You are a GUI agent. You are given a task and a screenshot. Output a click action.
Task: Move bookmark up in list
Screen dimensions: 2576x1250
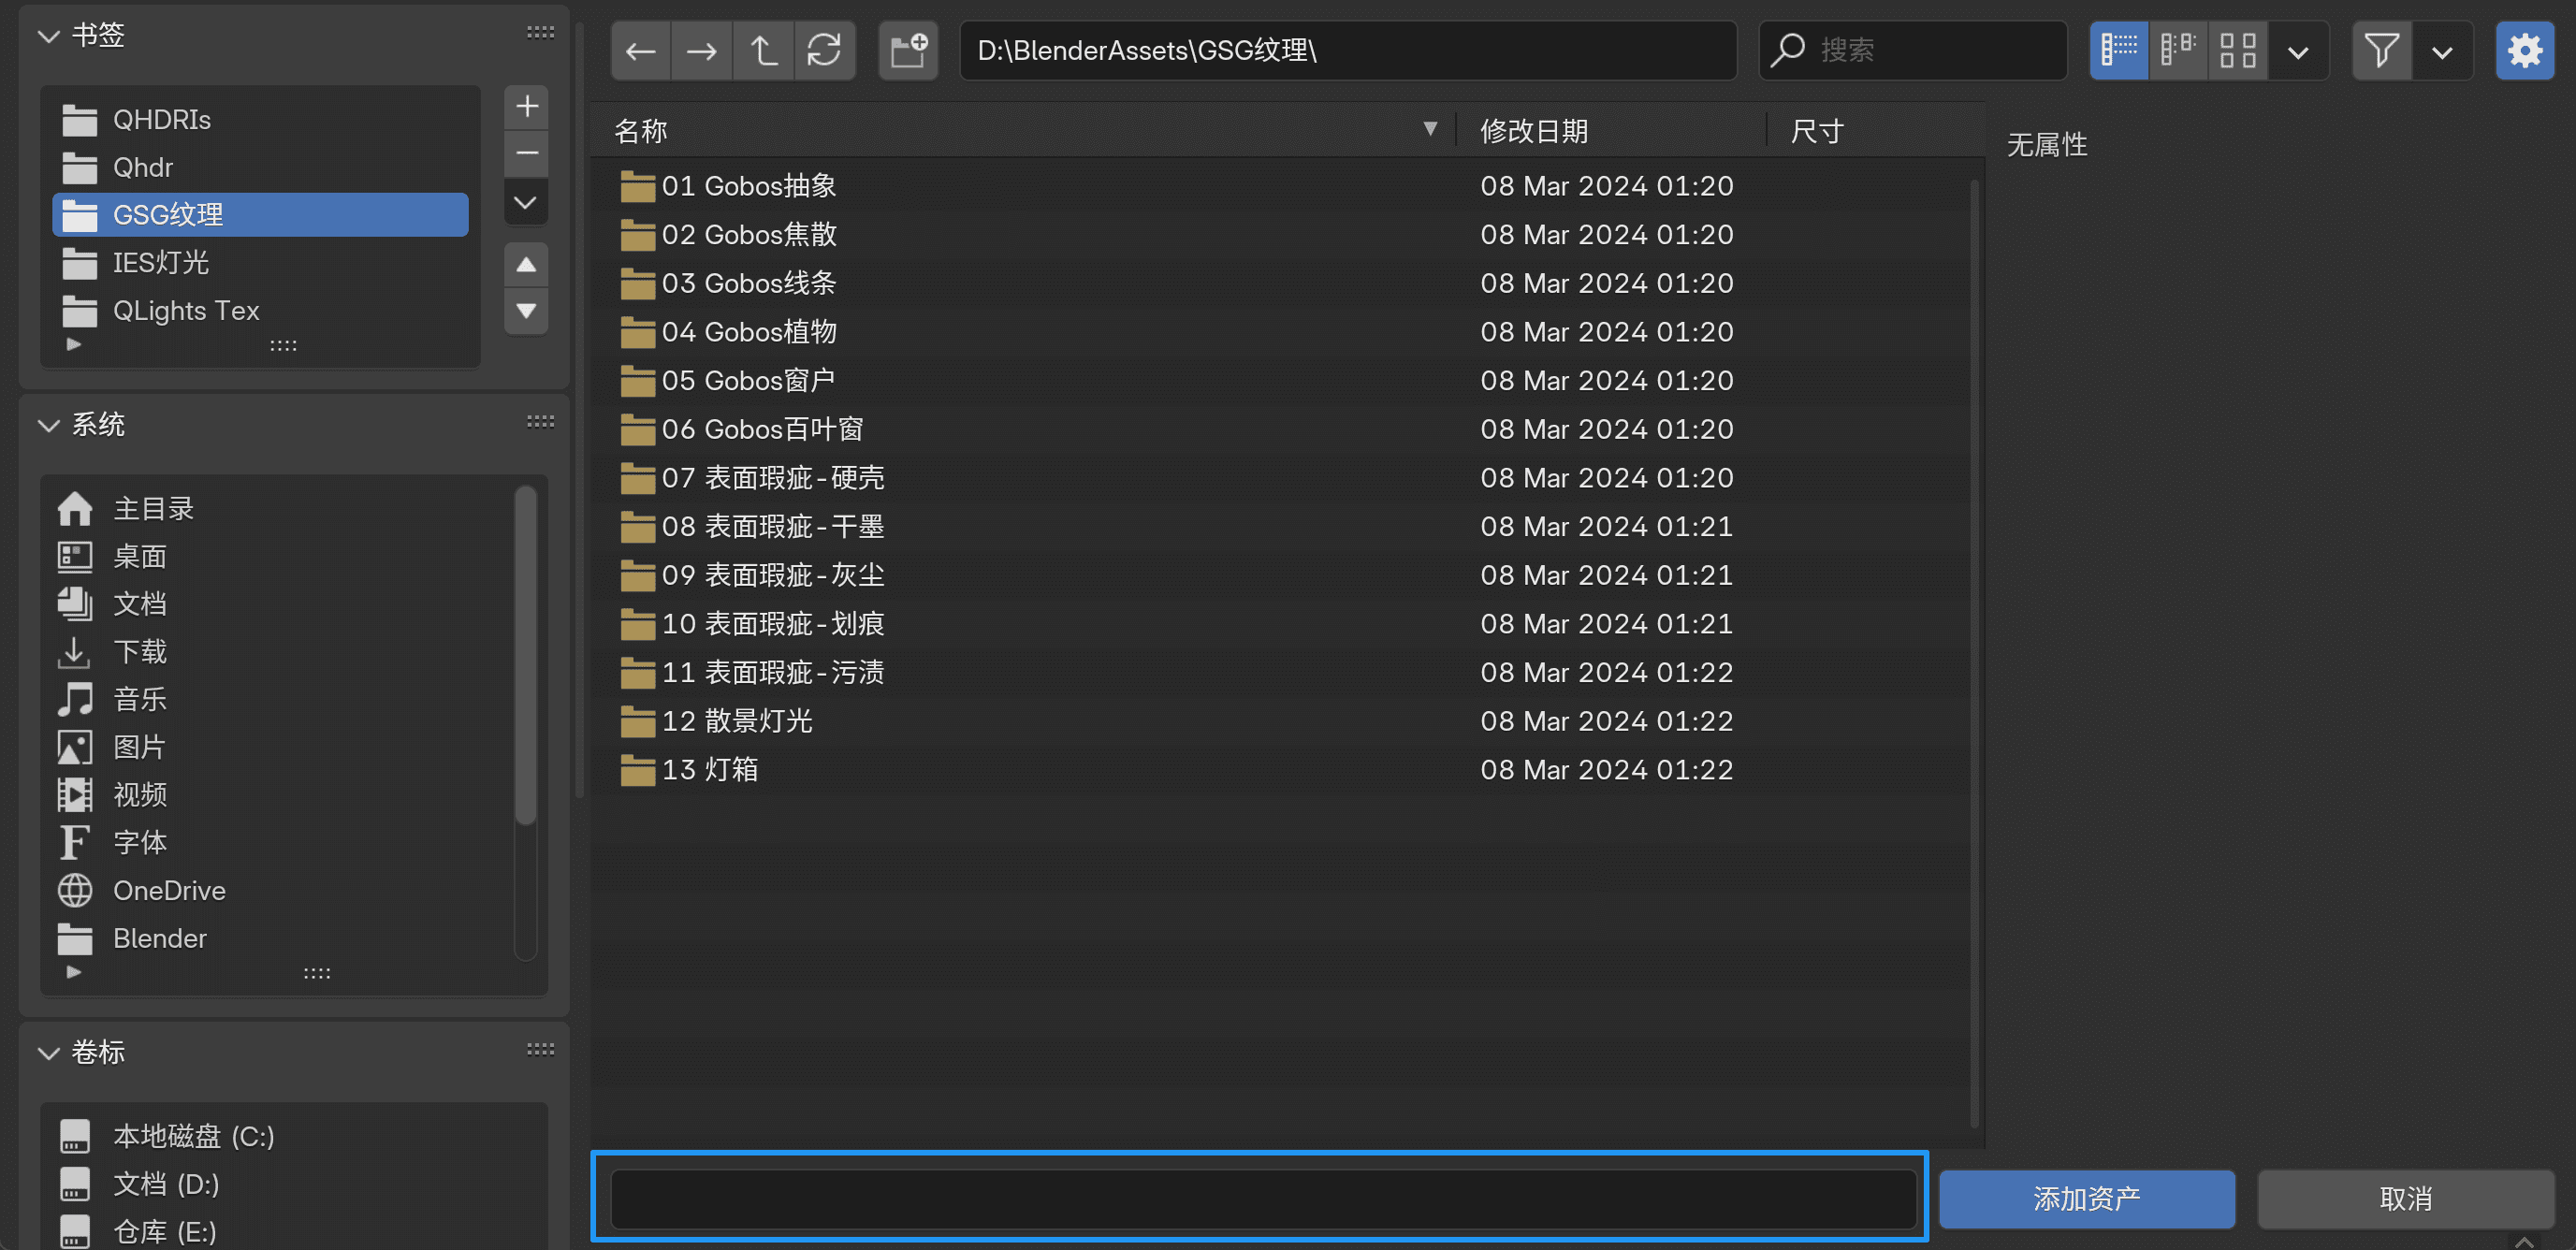(526, 265)
